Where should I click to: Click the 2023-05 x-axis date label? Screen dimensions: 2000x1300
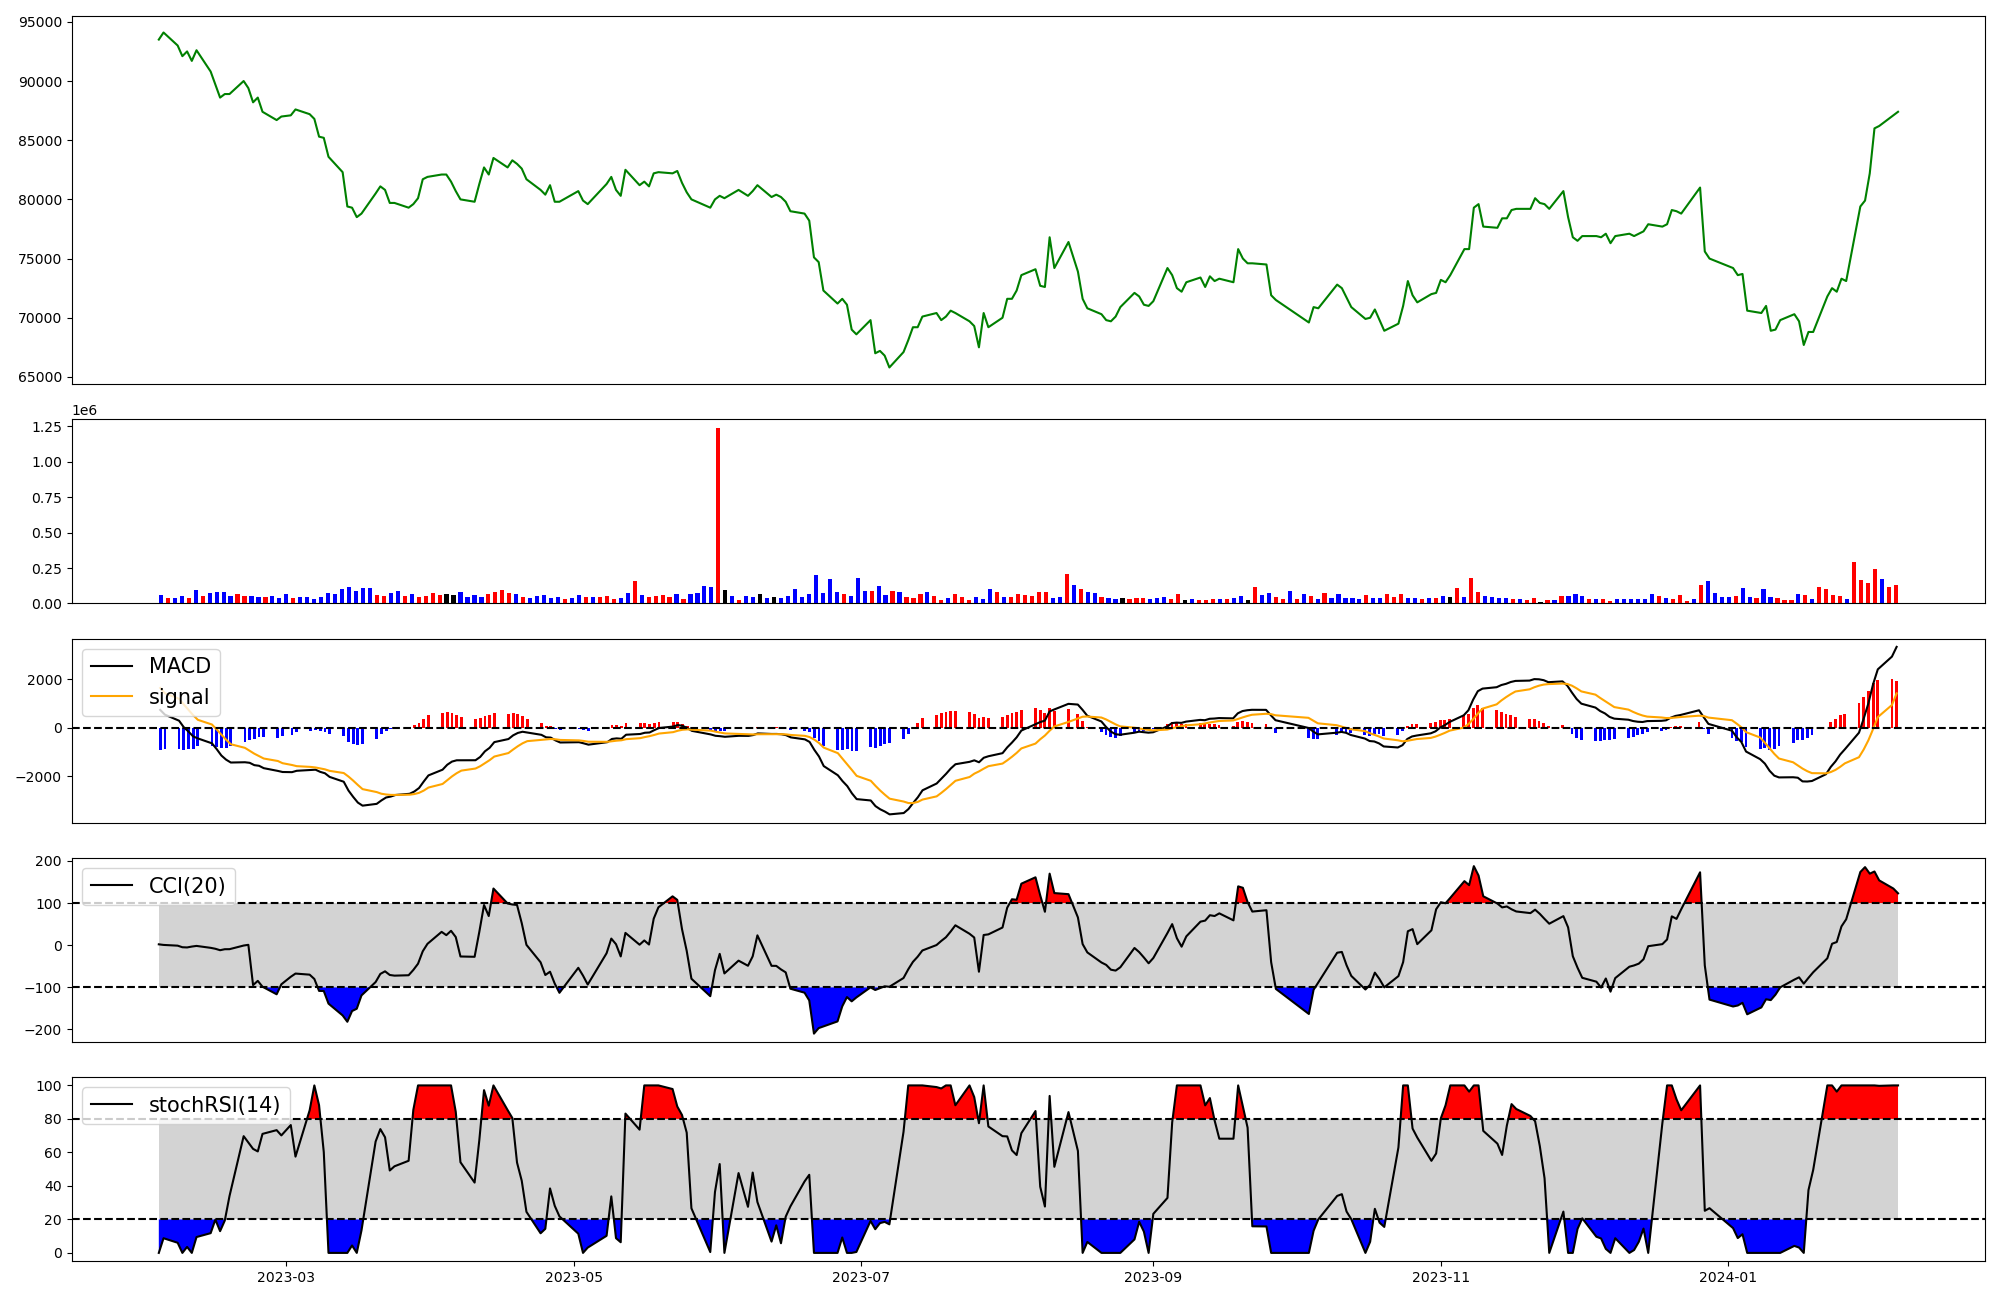click(574, 1277)
